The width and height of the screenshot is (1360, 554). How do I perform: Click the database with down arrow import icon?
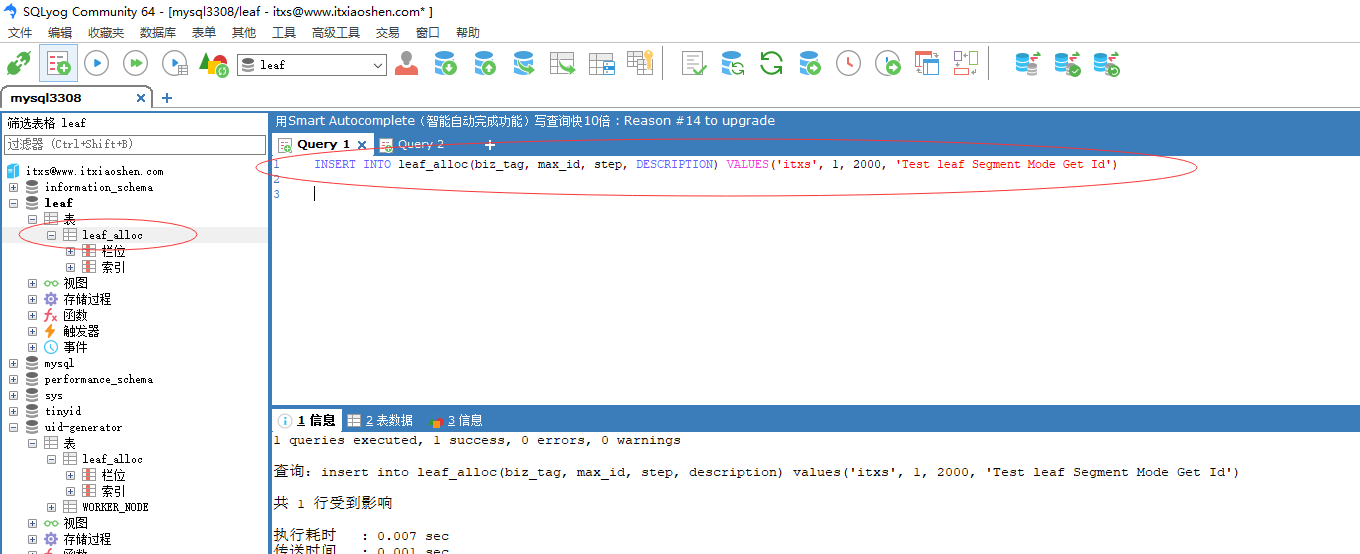(445, 64)
